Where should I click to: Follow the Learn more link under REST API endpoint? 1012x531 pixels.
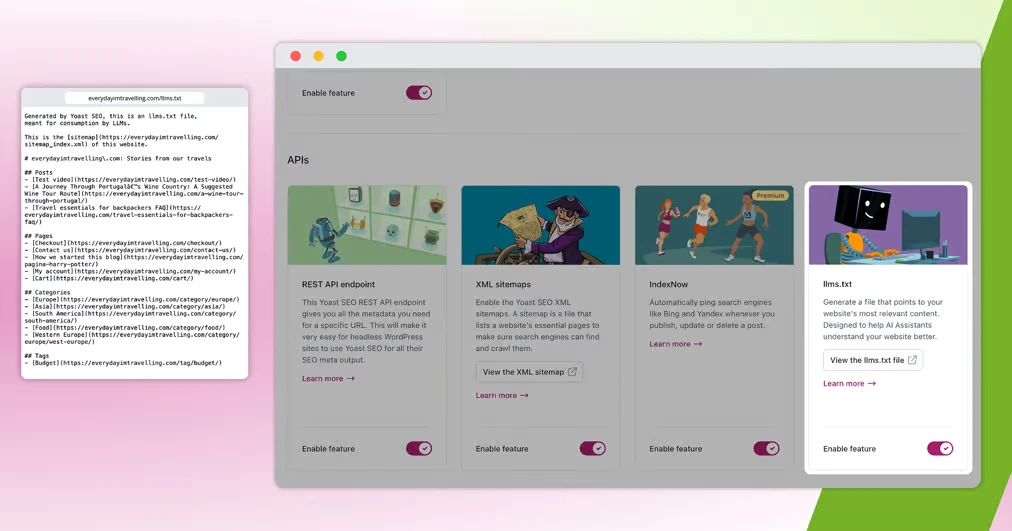(329, 378)
